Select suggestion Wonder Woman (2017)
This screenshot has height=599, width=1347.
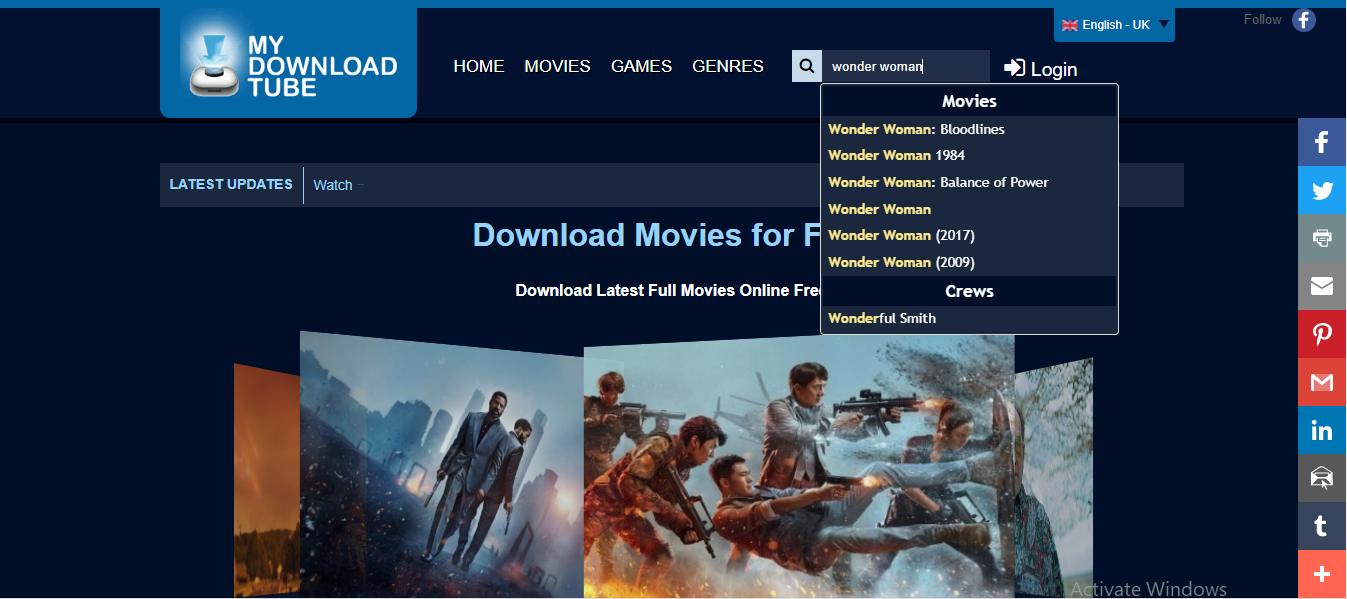[x=968, y=235]
